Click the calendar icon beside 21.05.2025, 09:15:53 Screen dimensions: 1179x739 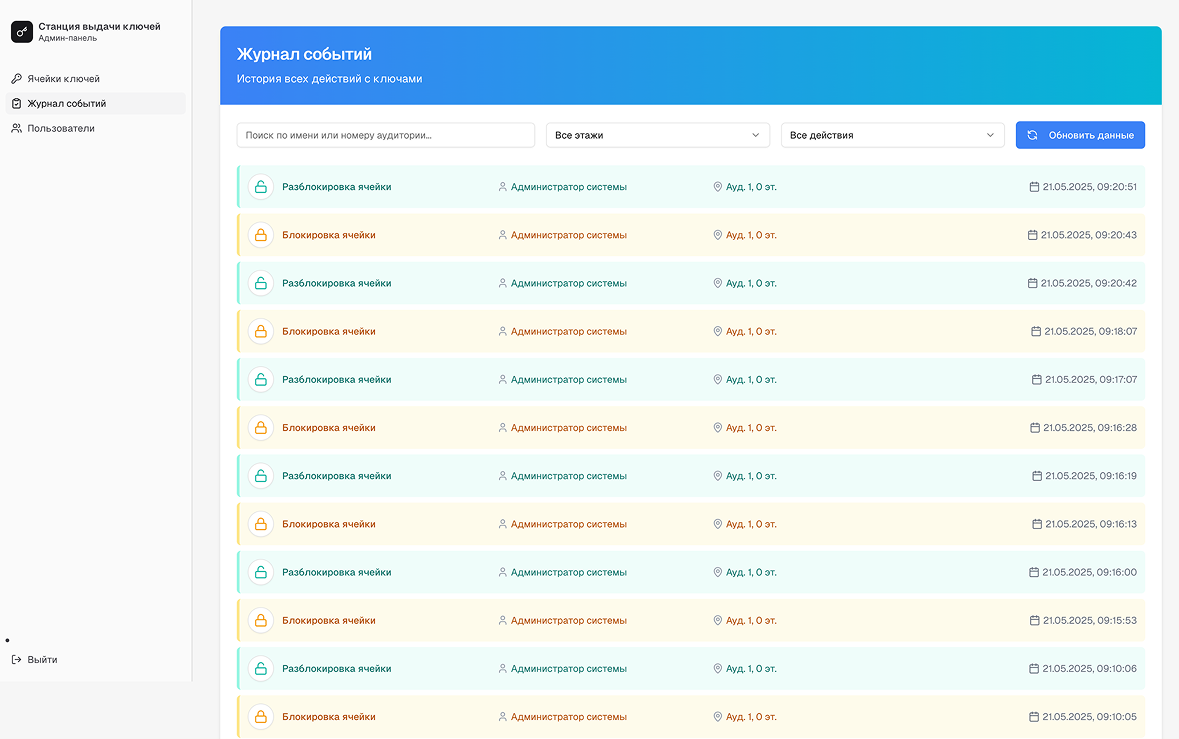pos(1035,621)
